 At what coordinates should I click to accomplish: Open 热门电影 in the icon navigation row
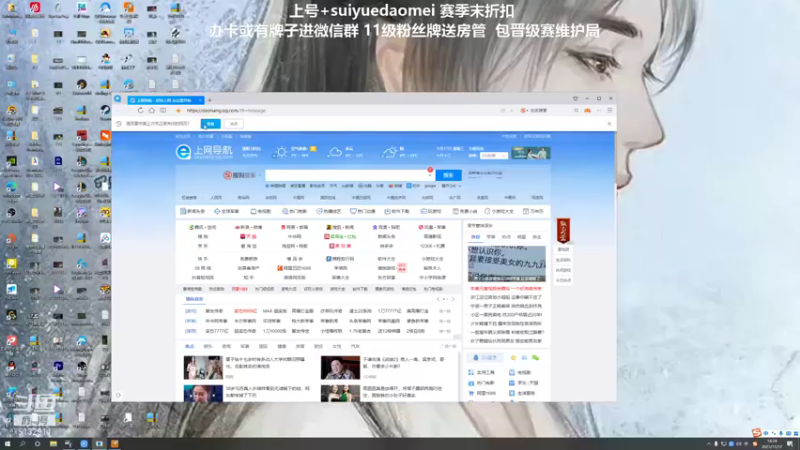coord(294,211)
